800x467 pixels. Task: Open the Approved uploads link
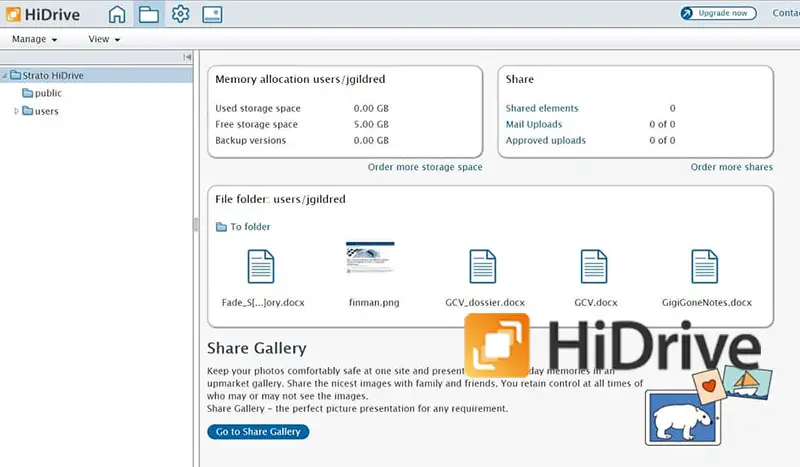pyautogui.click(x=545, y=140)
